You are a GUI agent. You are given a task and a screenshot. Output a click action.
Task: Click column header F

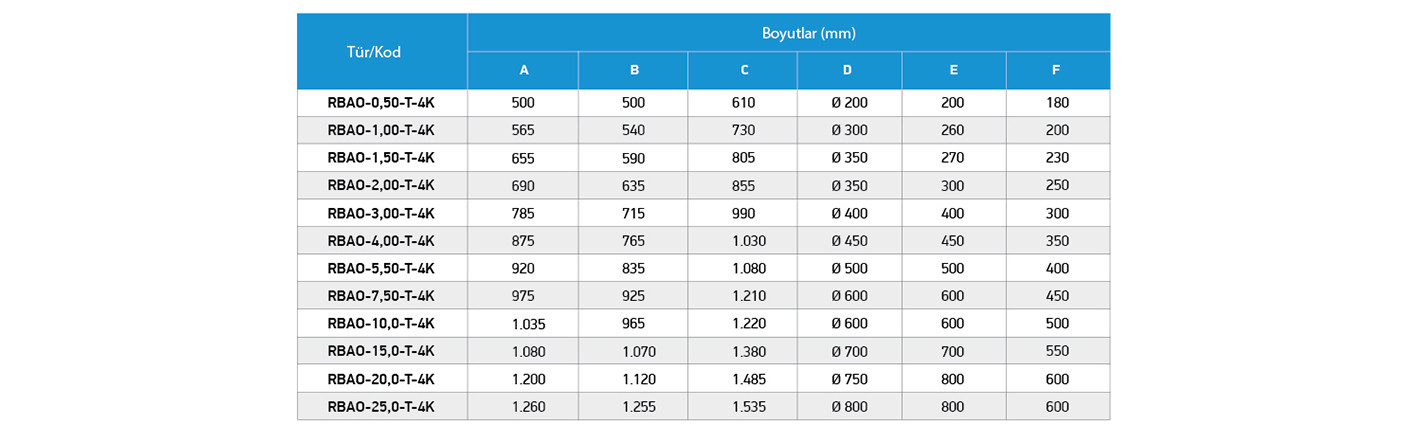pyautogui.click(x=1057, y=70)
